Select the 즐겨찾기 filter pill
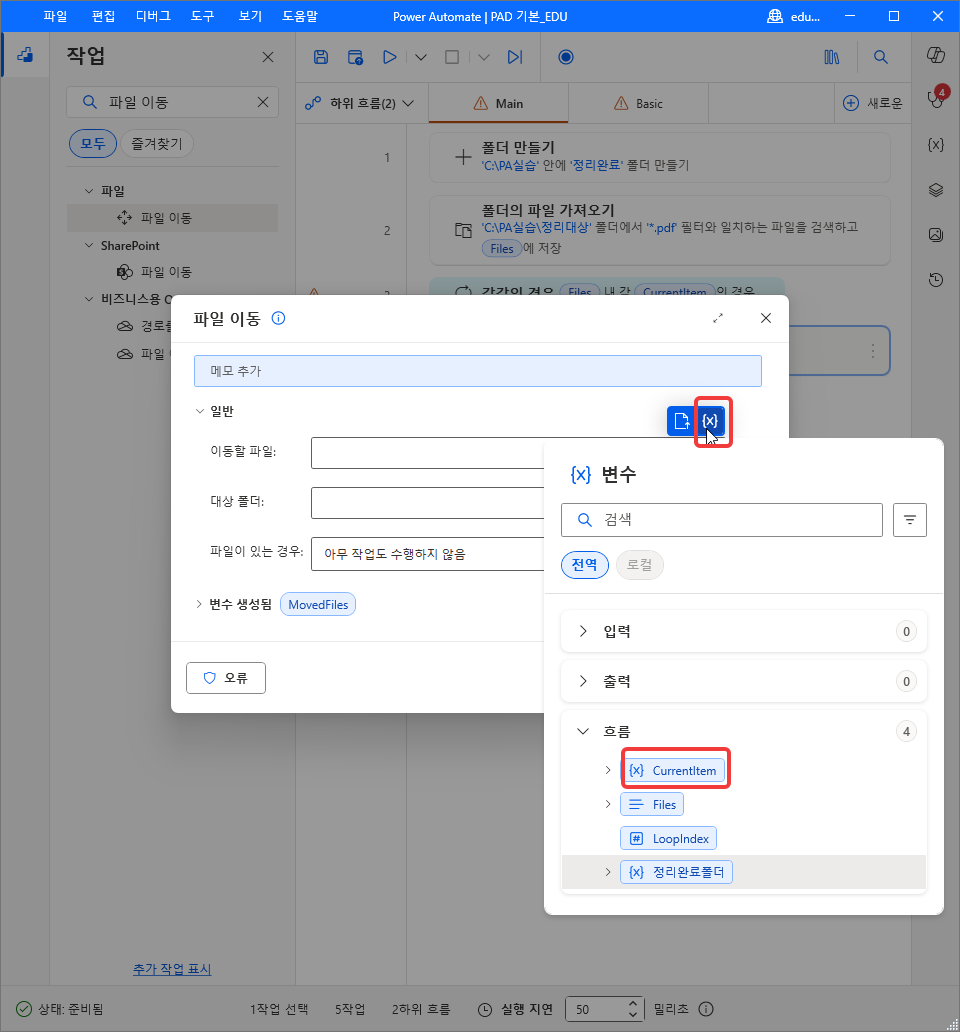This screenshot has height=1032, width=960. pyautogui.click(x=157, y=143)
